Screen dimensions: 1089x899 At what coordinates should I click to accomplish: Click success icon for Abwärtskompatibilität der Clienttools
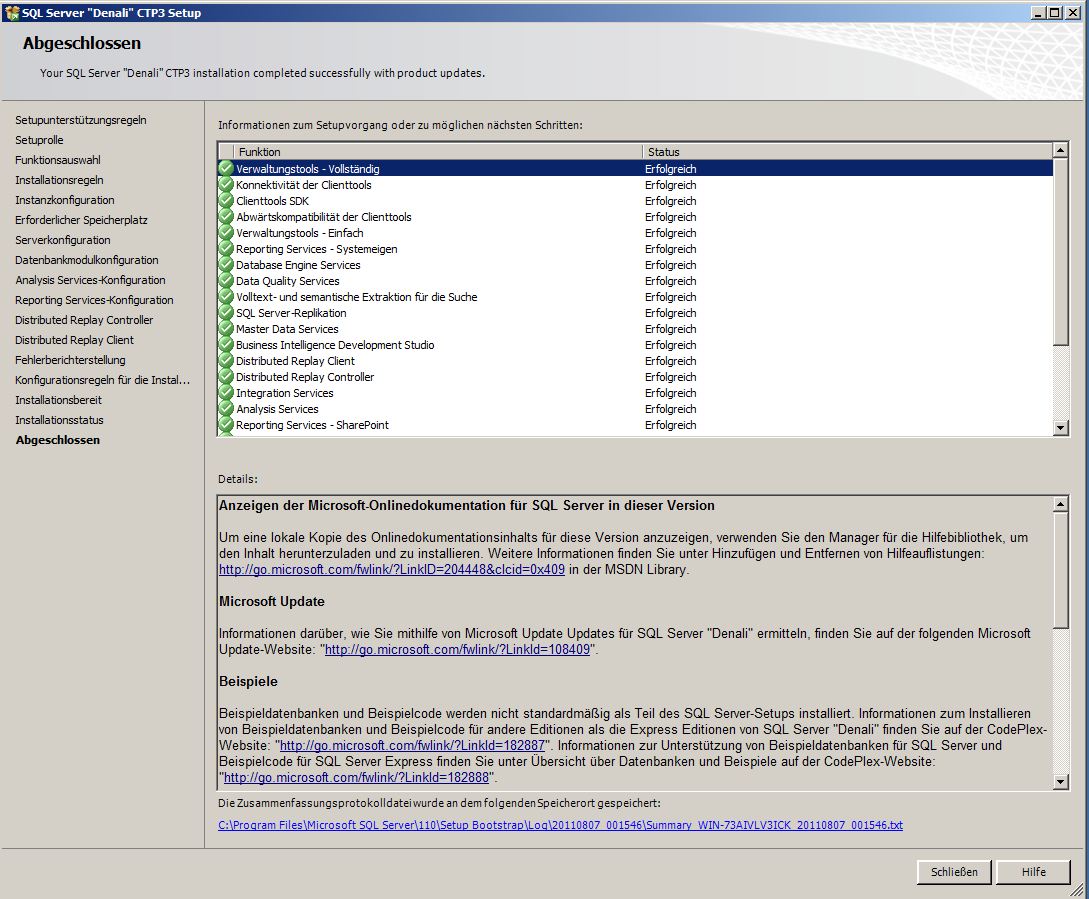(x=226, y=216)
